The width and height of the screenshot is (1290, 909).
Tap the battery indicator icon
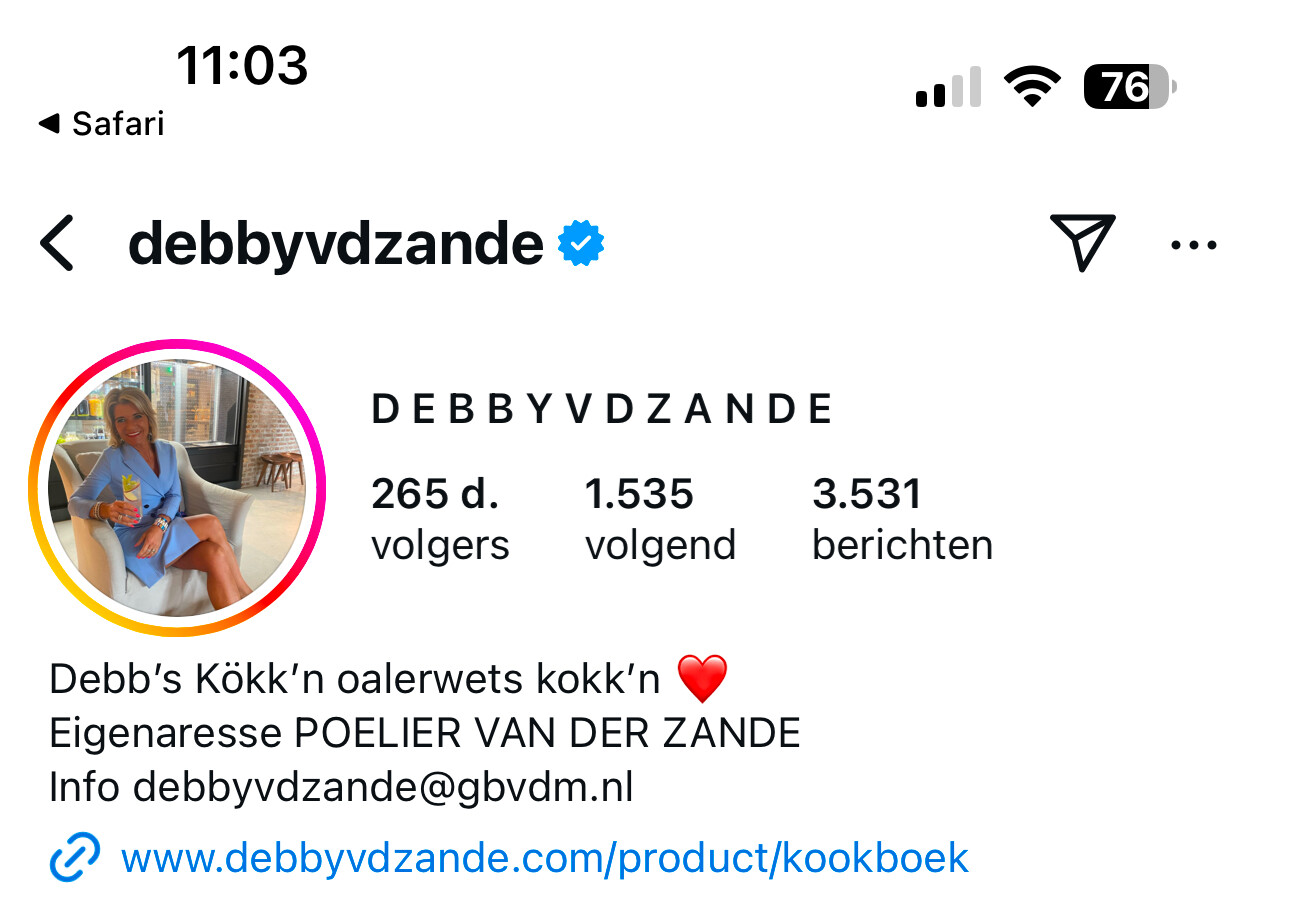[x=1130, y=87]
